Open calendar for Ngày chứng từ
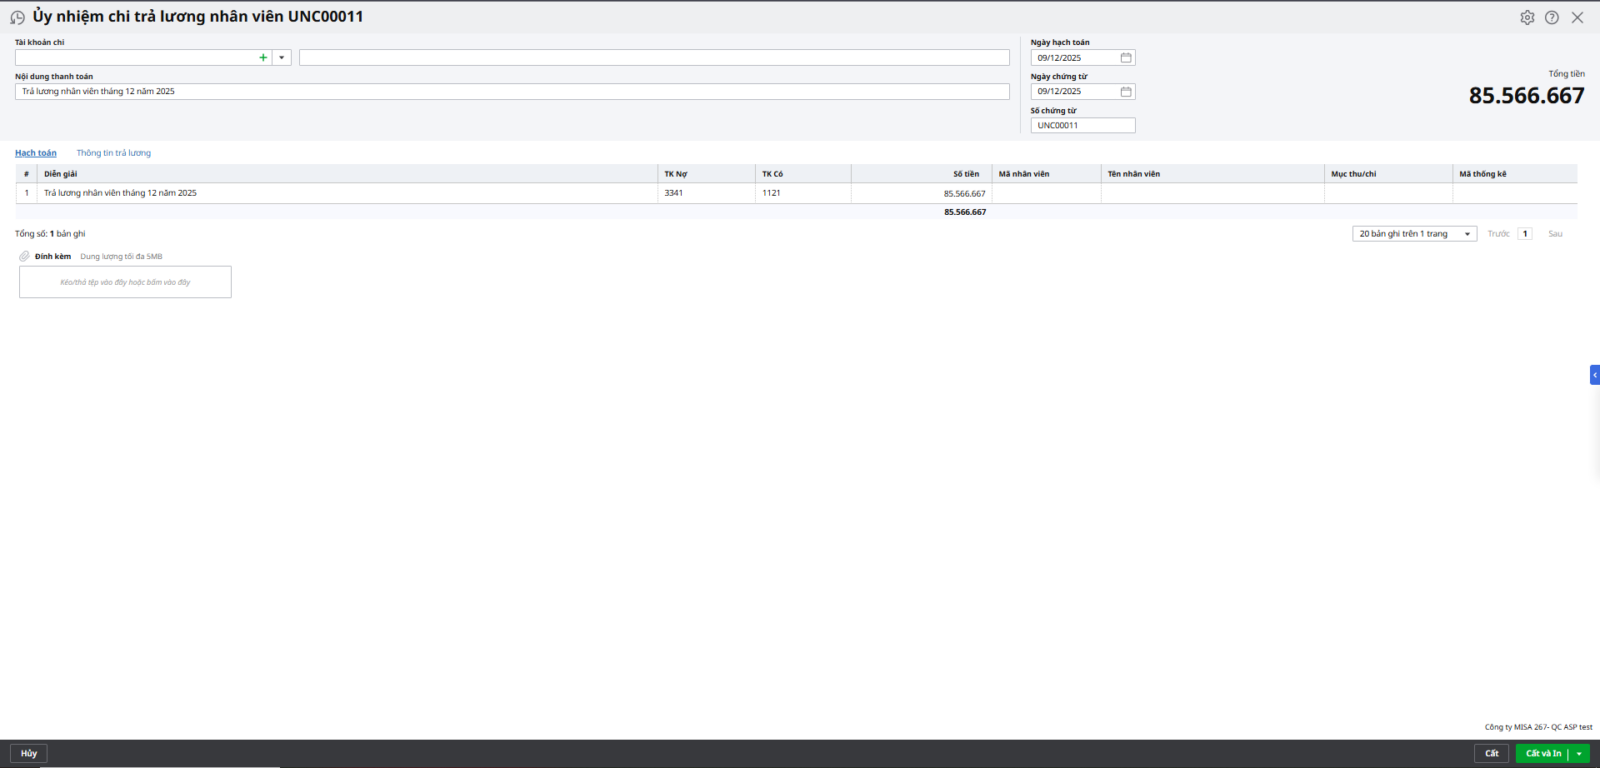This screenshot has width=1600, height=768. click(1126, 92)
